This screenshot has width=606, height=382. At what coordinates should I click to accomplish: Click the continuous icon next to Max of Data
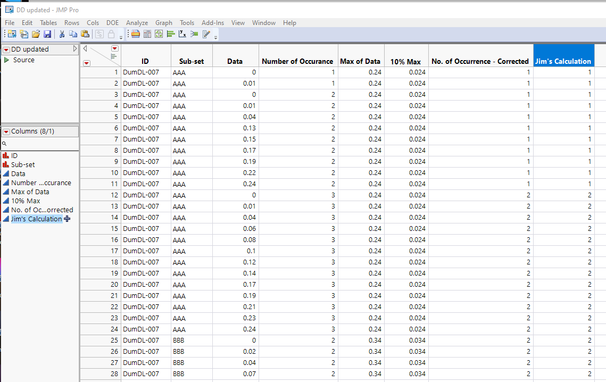(x=6, y=192)
